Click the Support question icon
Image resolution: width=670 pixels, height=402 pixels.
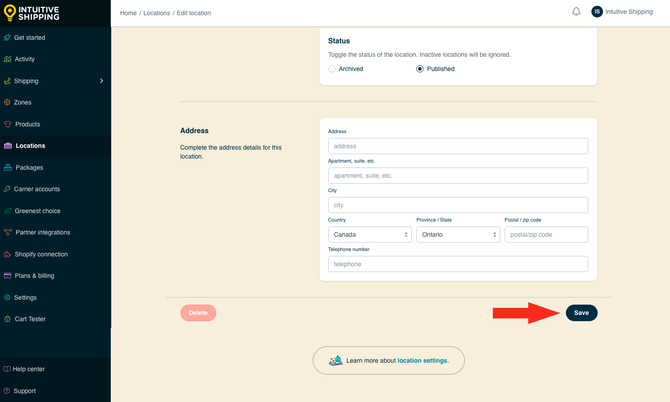pos(7,390)
